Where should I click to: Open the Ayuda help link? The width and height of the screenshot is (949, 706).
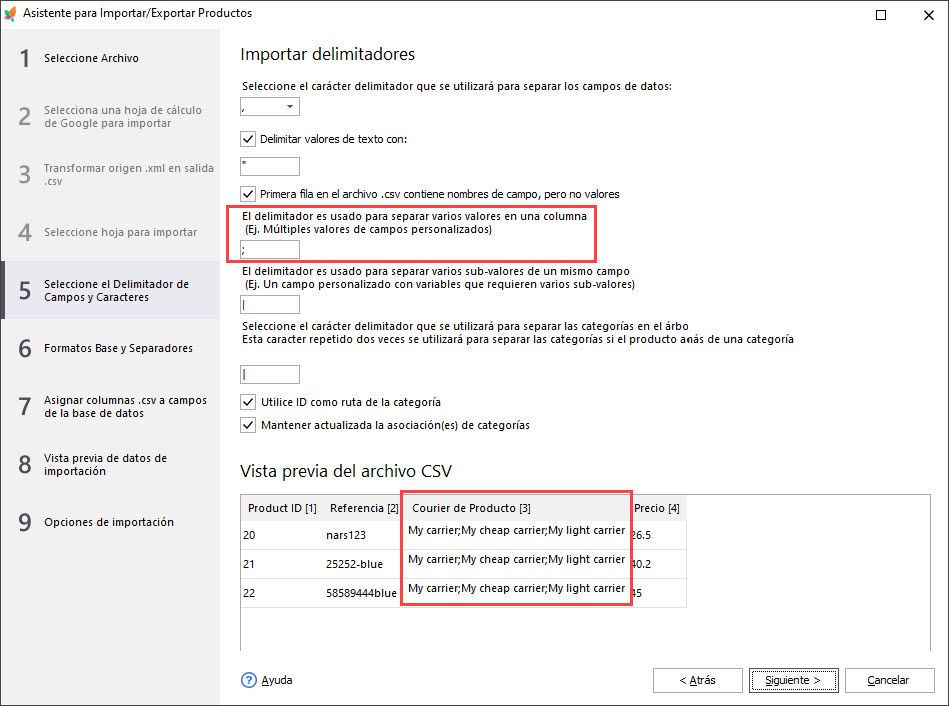point(277,680)
